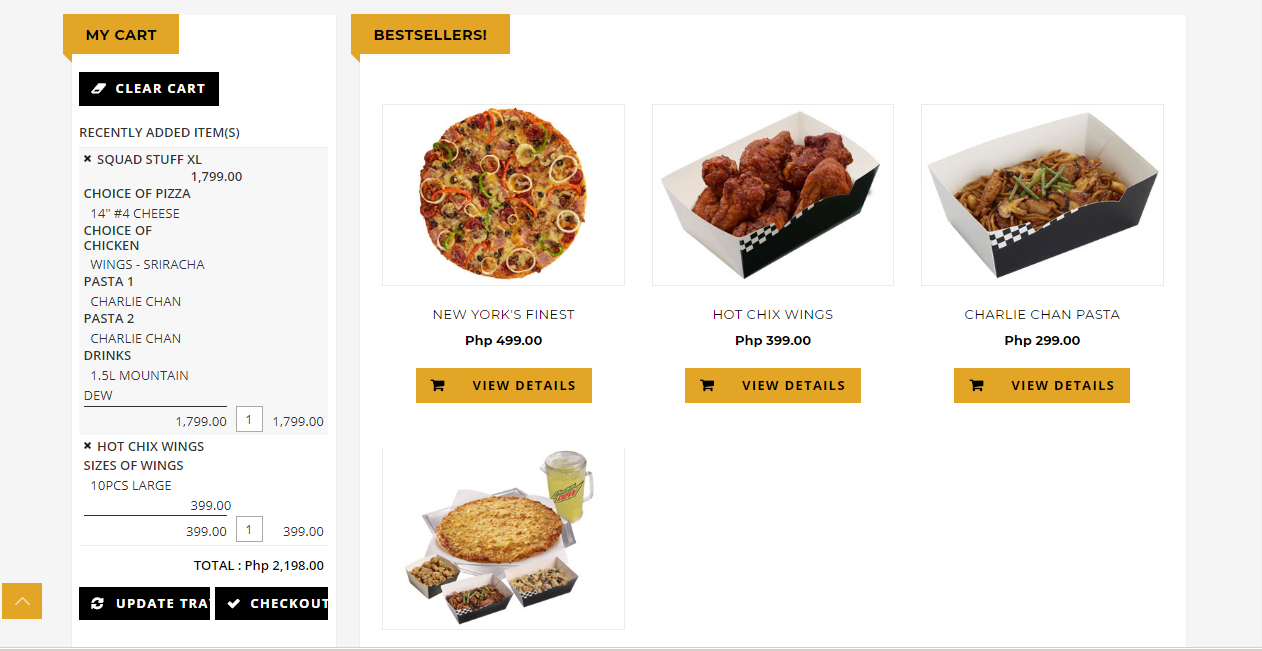The image size is (1262, 651).
Task: Click cart icon under New York's Finest
Action: (x=438, y=385)
